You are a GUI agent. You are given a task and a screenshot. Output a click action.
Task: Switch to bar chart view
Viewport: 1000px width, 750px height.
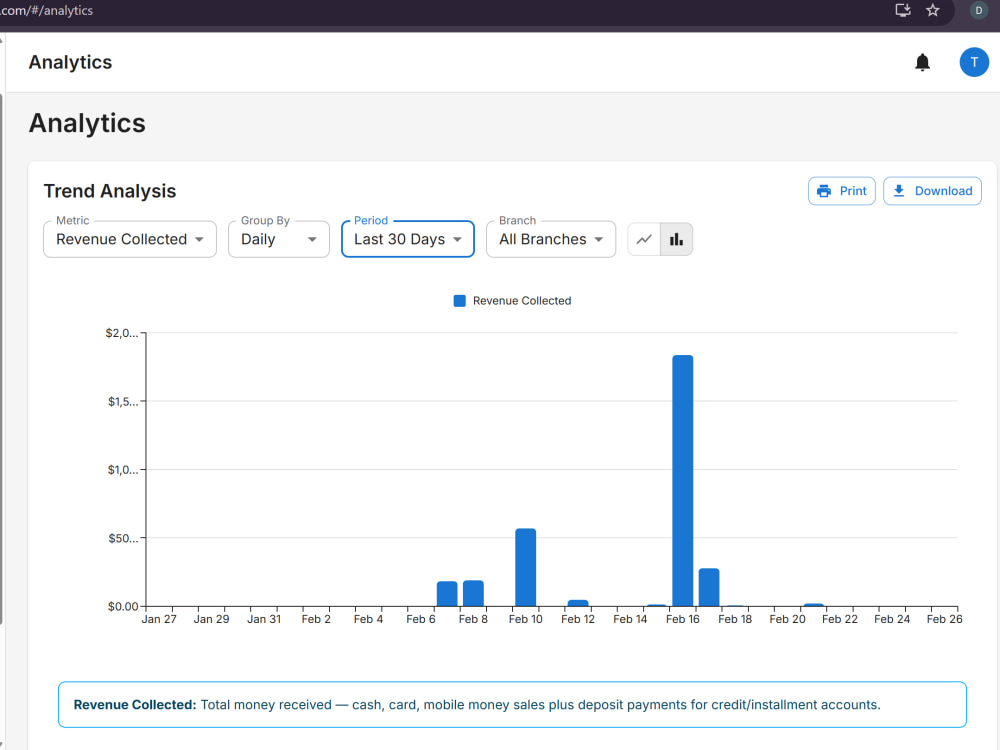676,239
